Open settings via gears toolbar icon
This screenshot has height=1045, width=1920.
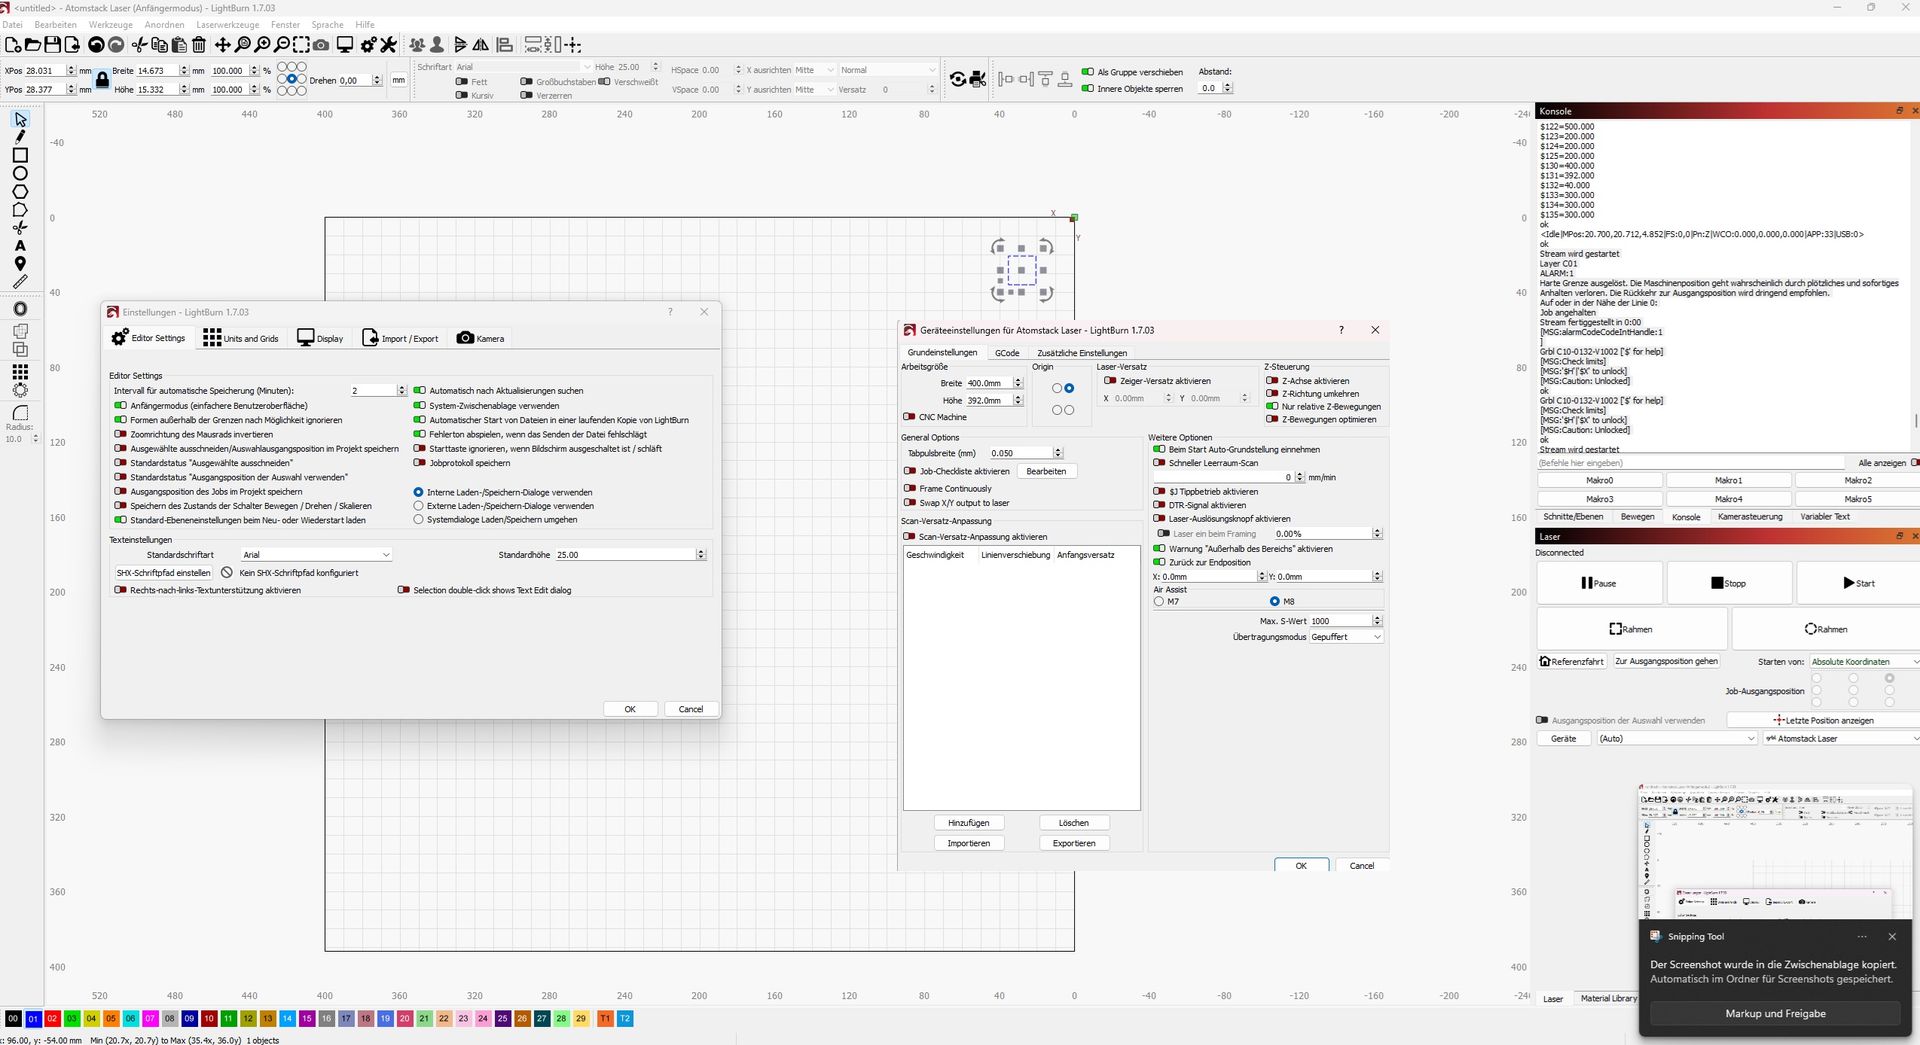[x=369, y=45]
